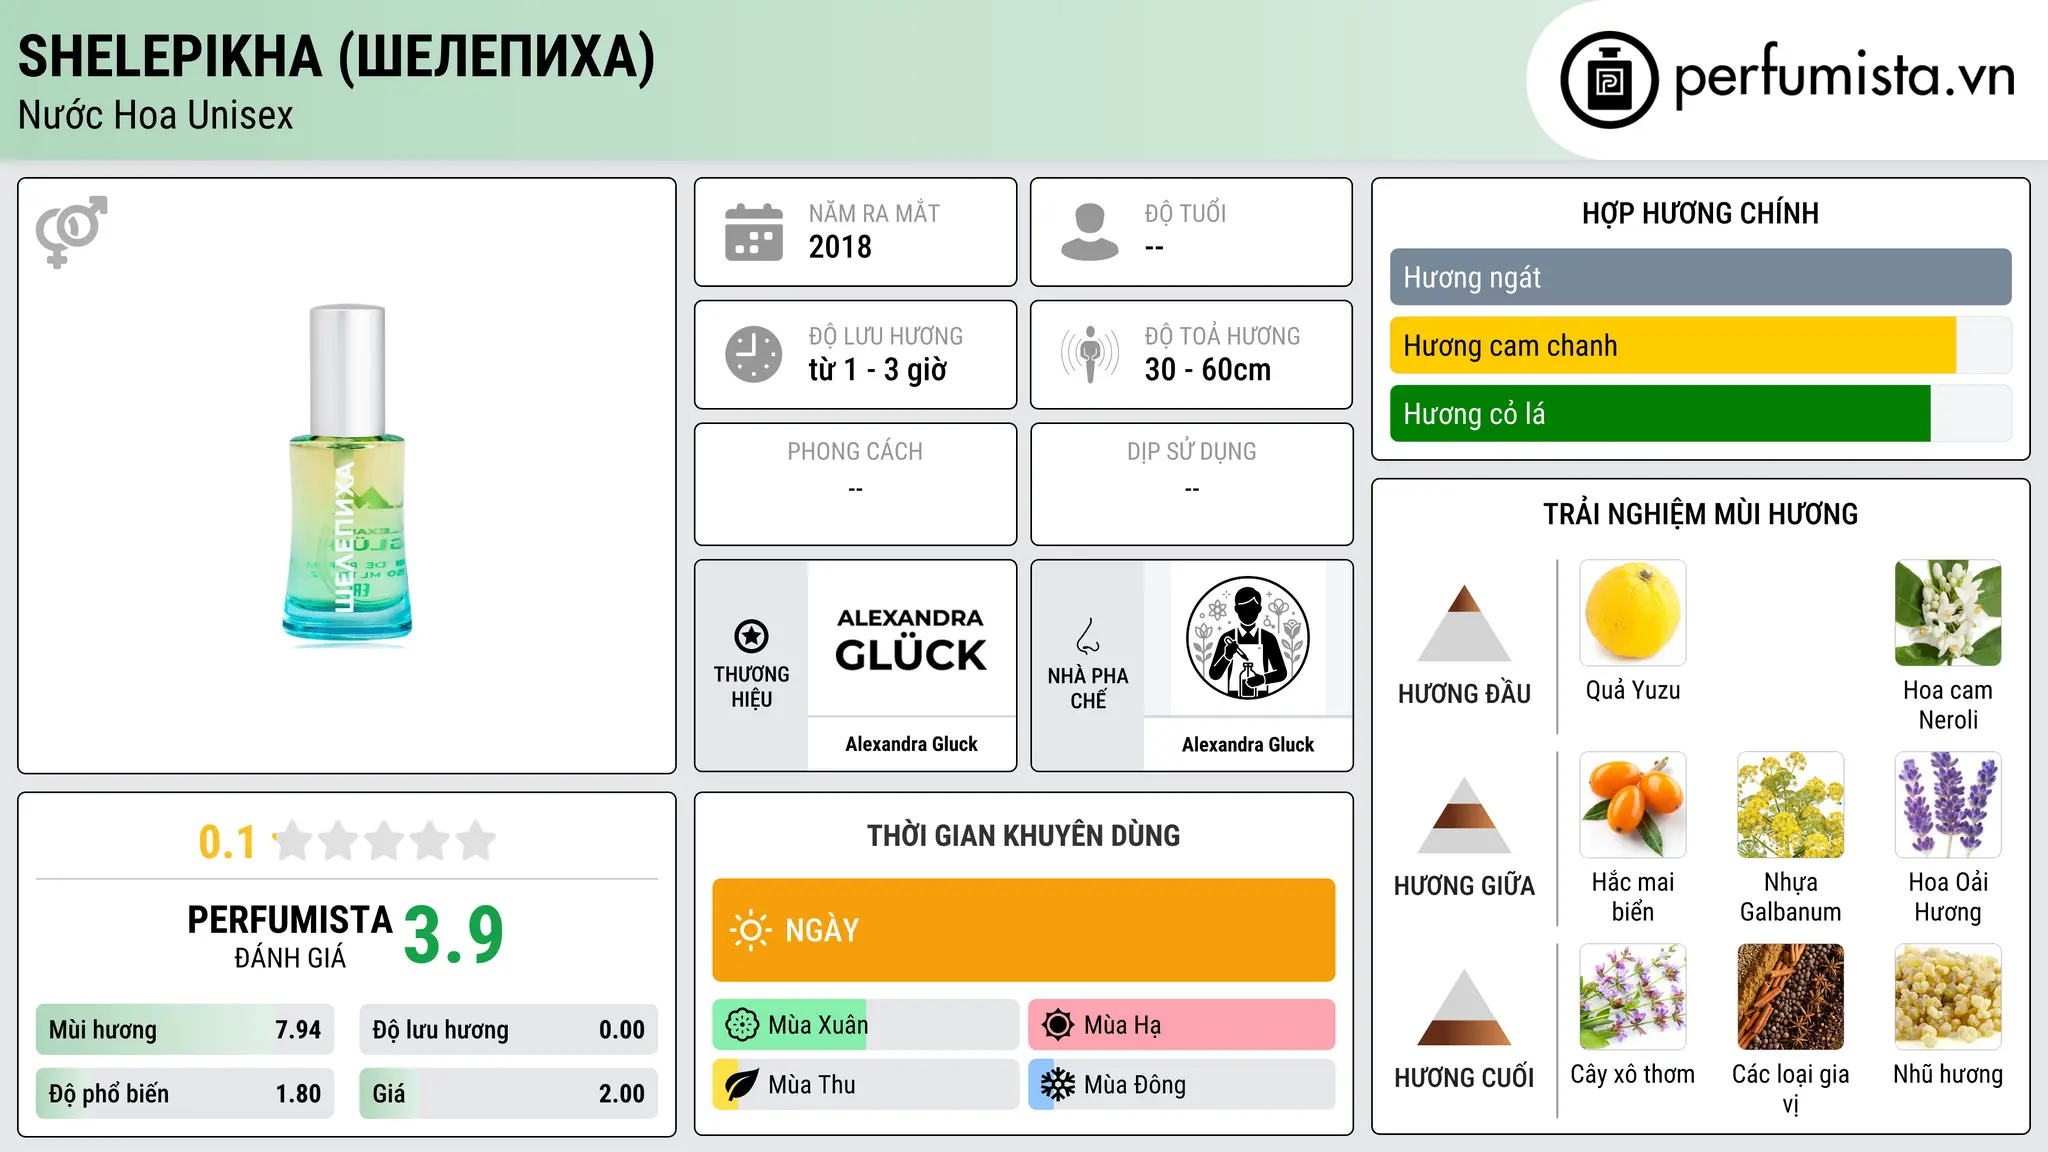Screen dimensions: 2048x1152
Task: Click the nose icon above Nhà pha chế
Action: click(x=1088, y=636)
